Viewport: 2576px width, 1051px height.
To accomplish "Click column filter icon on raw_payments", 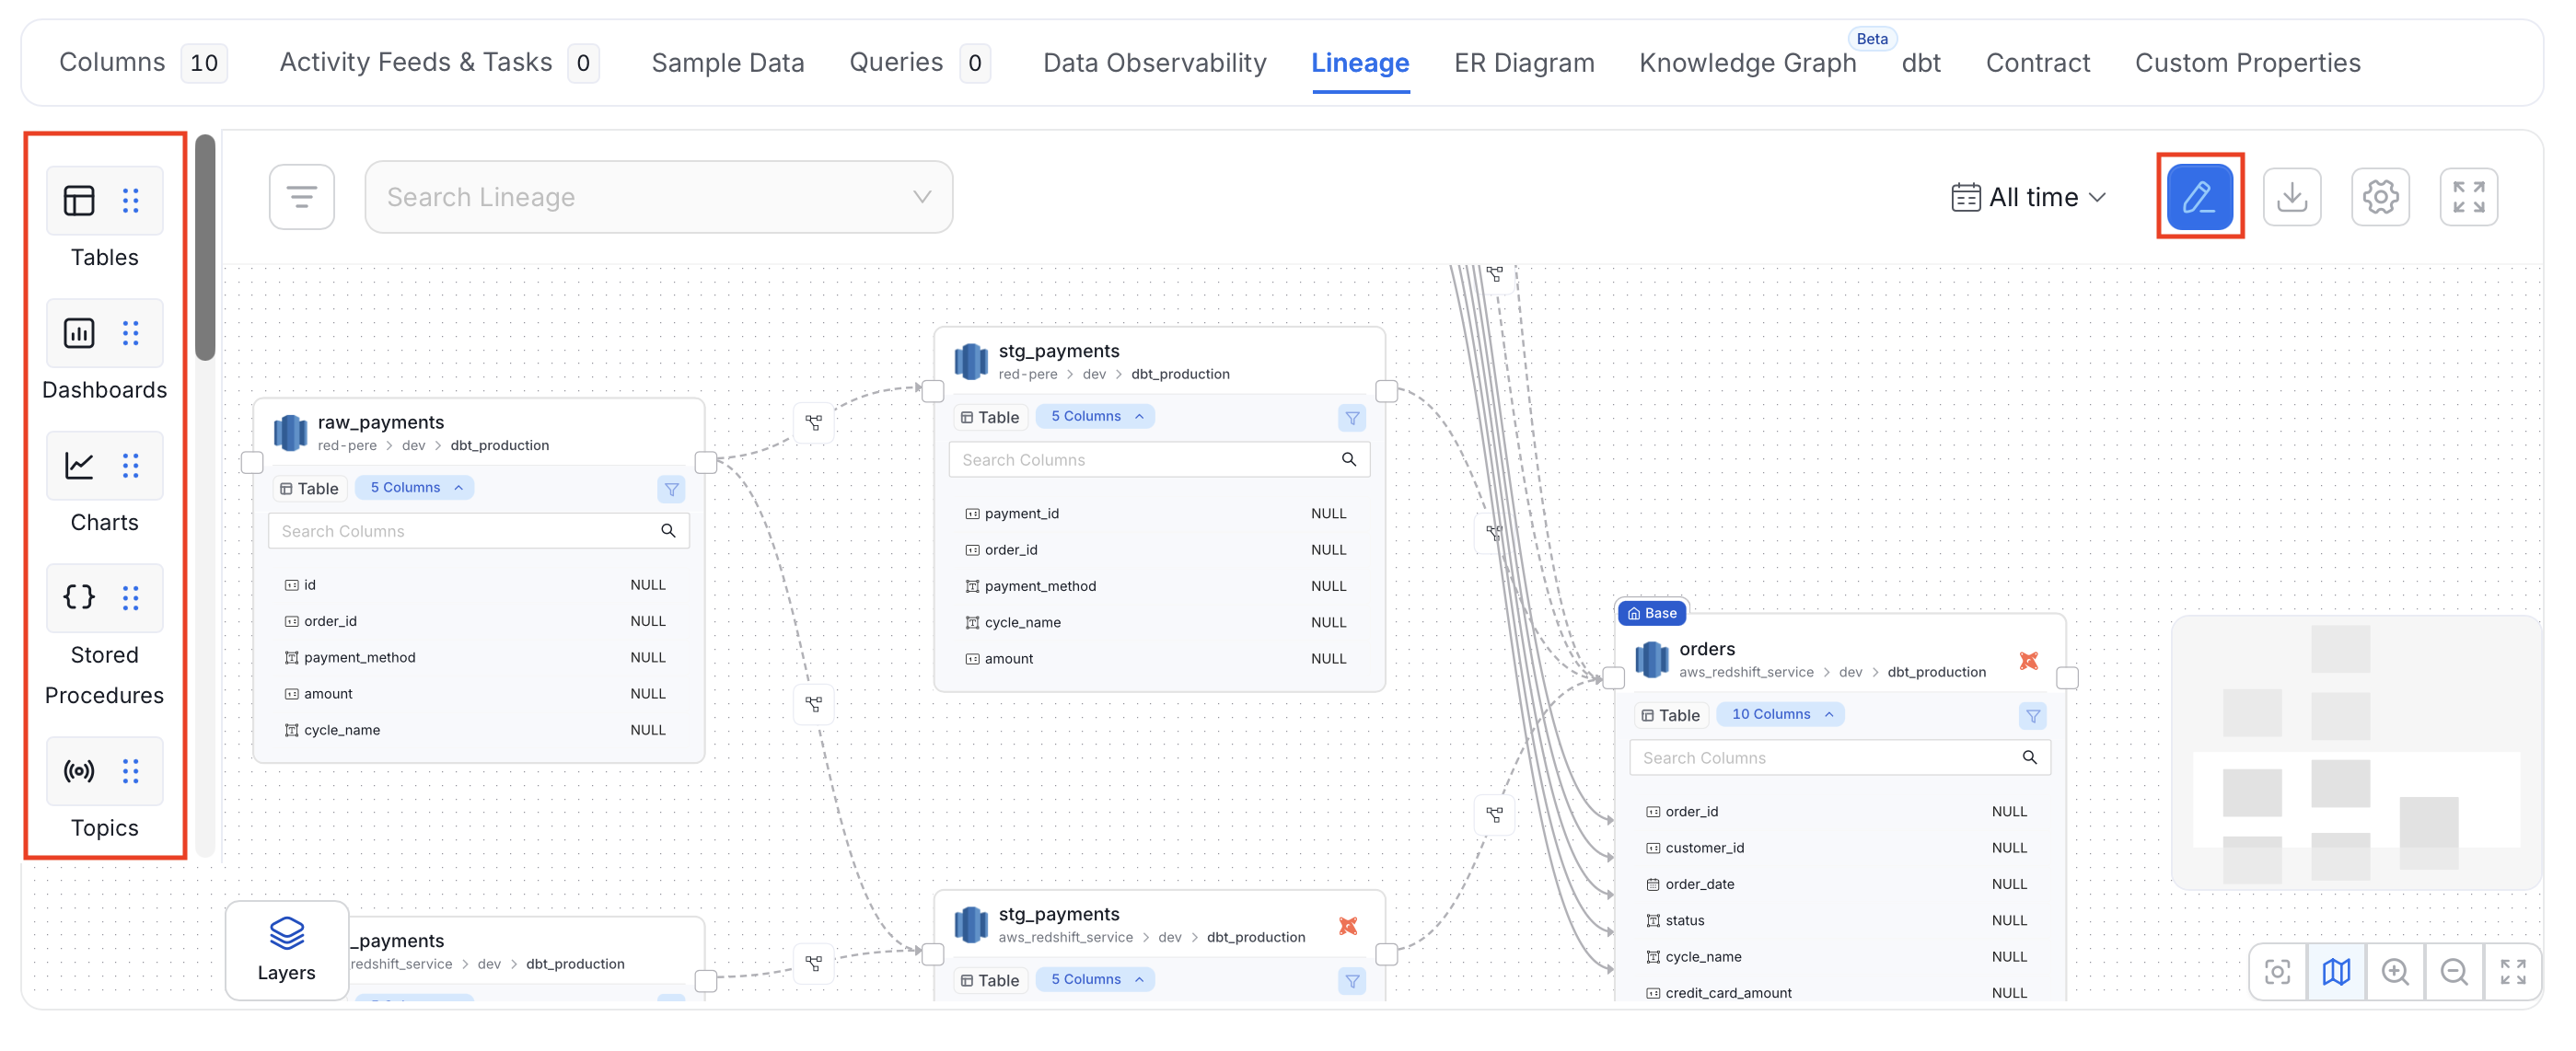I will (672, 489).
